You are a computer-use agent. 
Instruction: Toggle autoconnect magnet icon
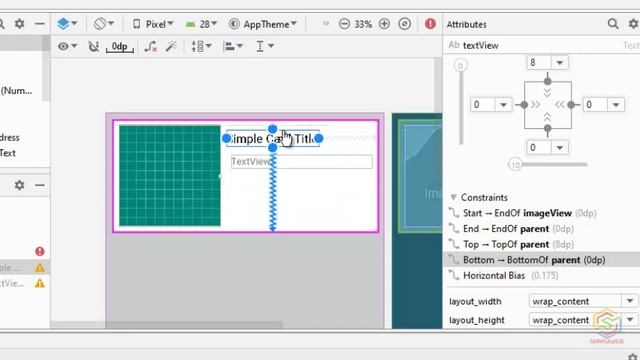94,47
